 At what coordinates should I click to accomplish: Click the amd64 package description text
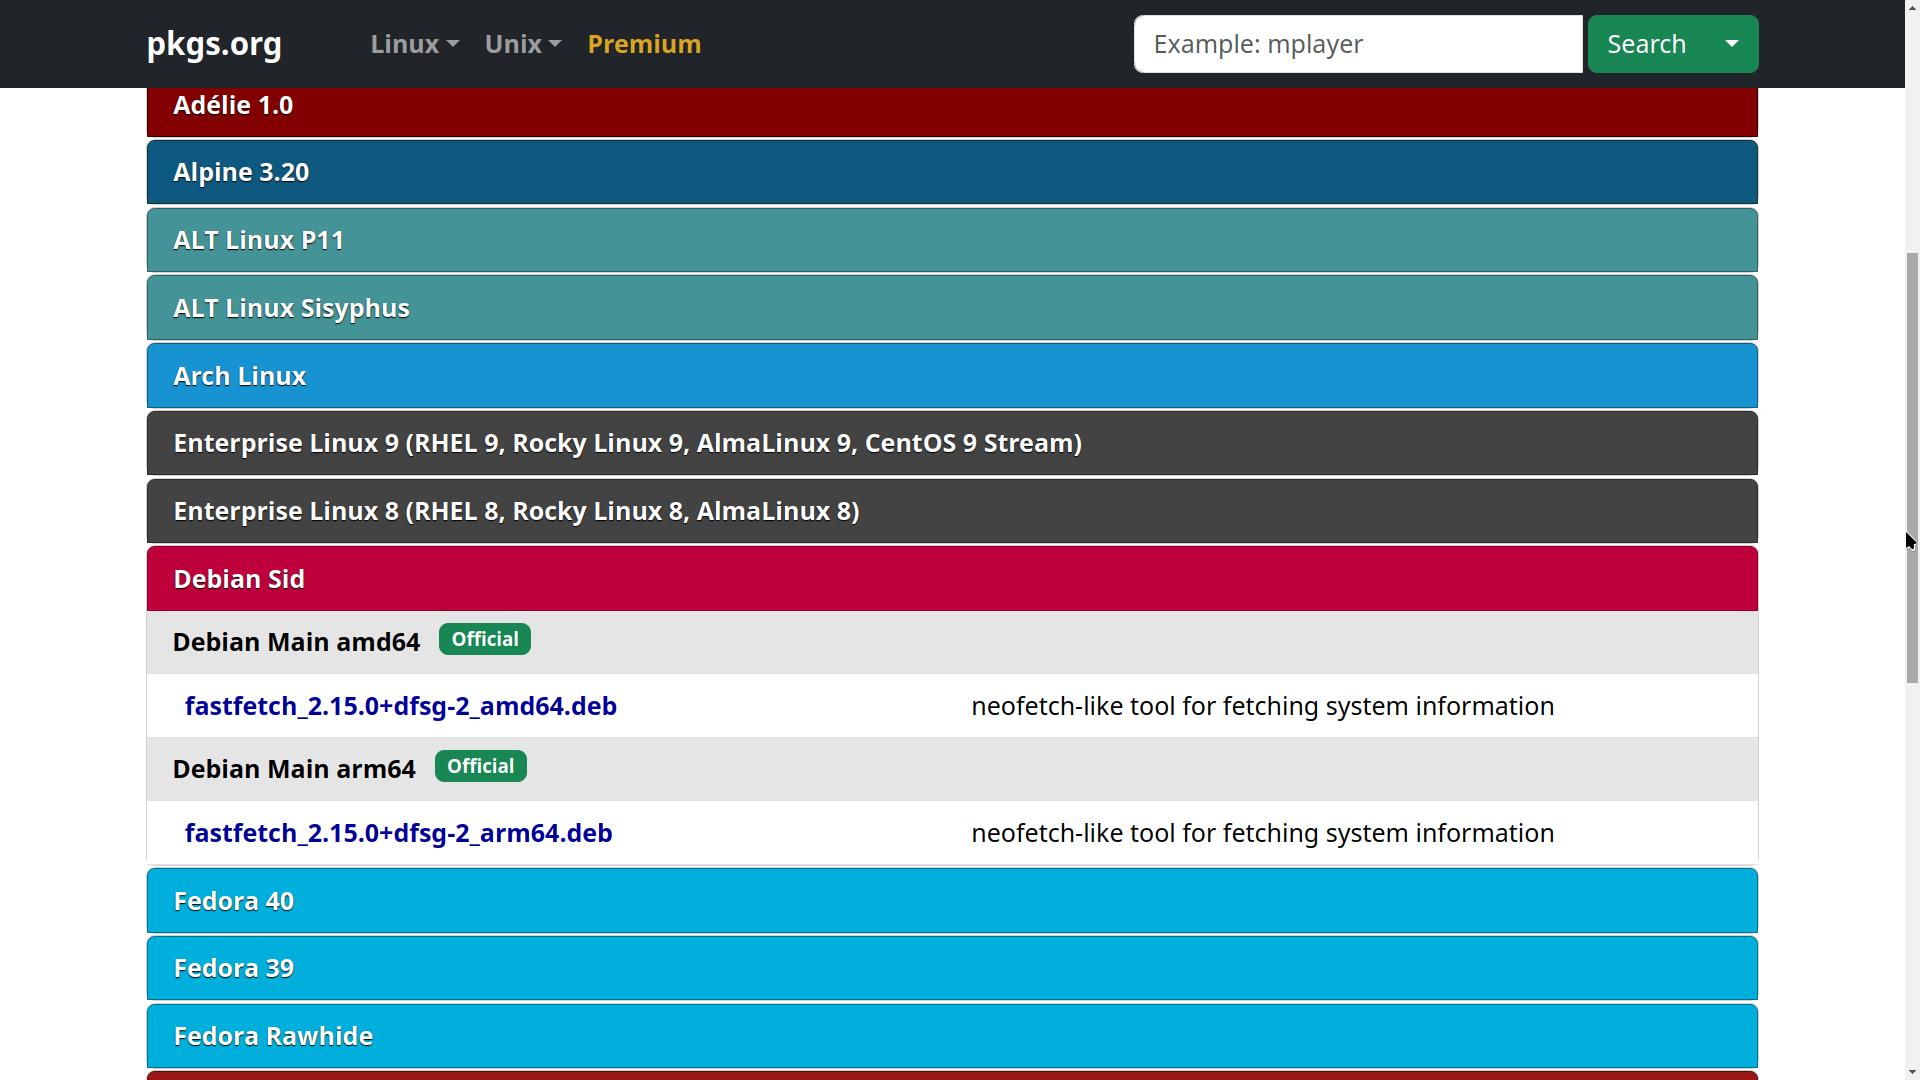coord(1263,706)
